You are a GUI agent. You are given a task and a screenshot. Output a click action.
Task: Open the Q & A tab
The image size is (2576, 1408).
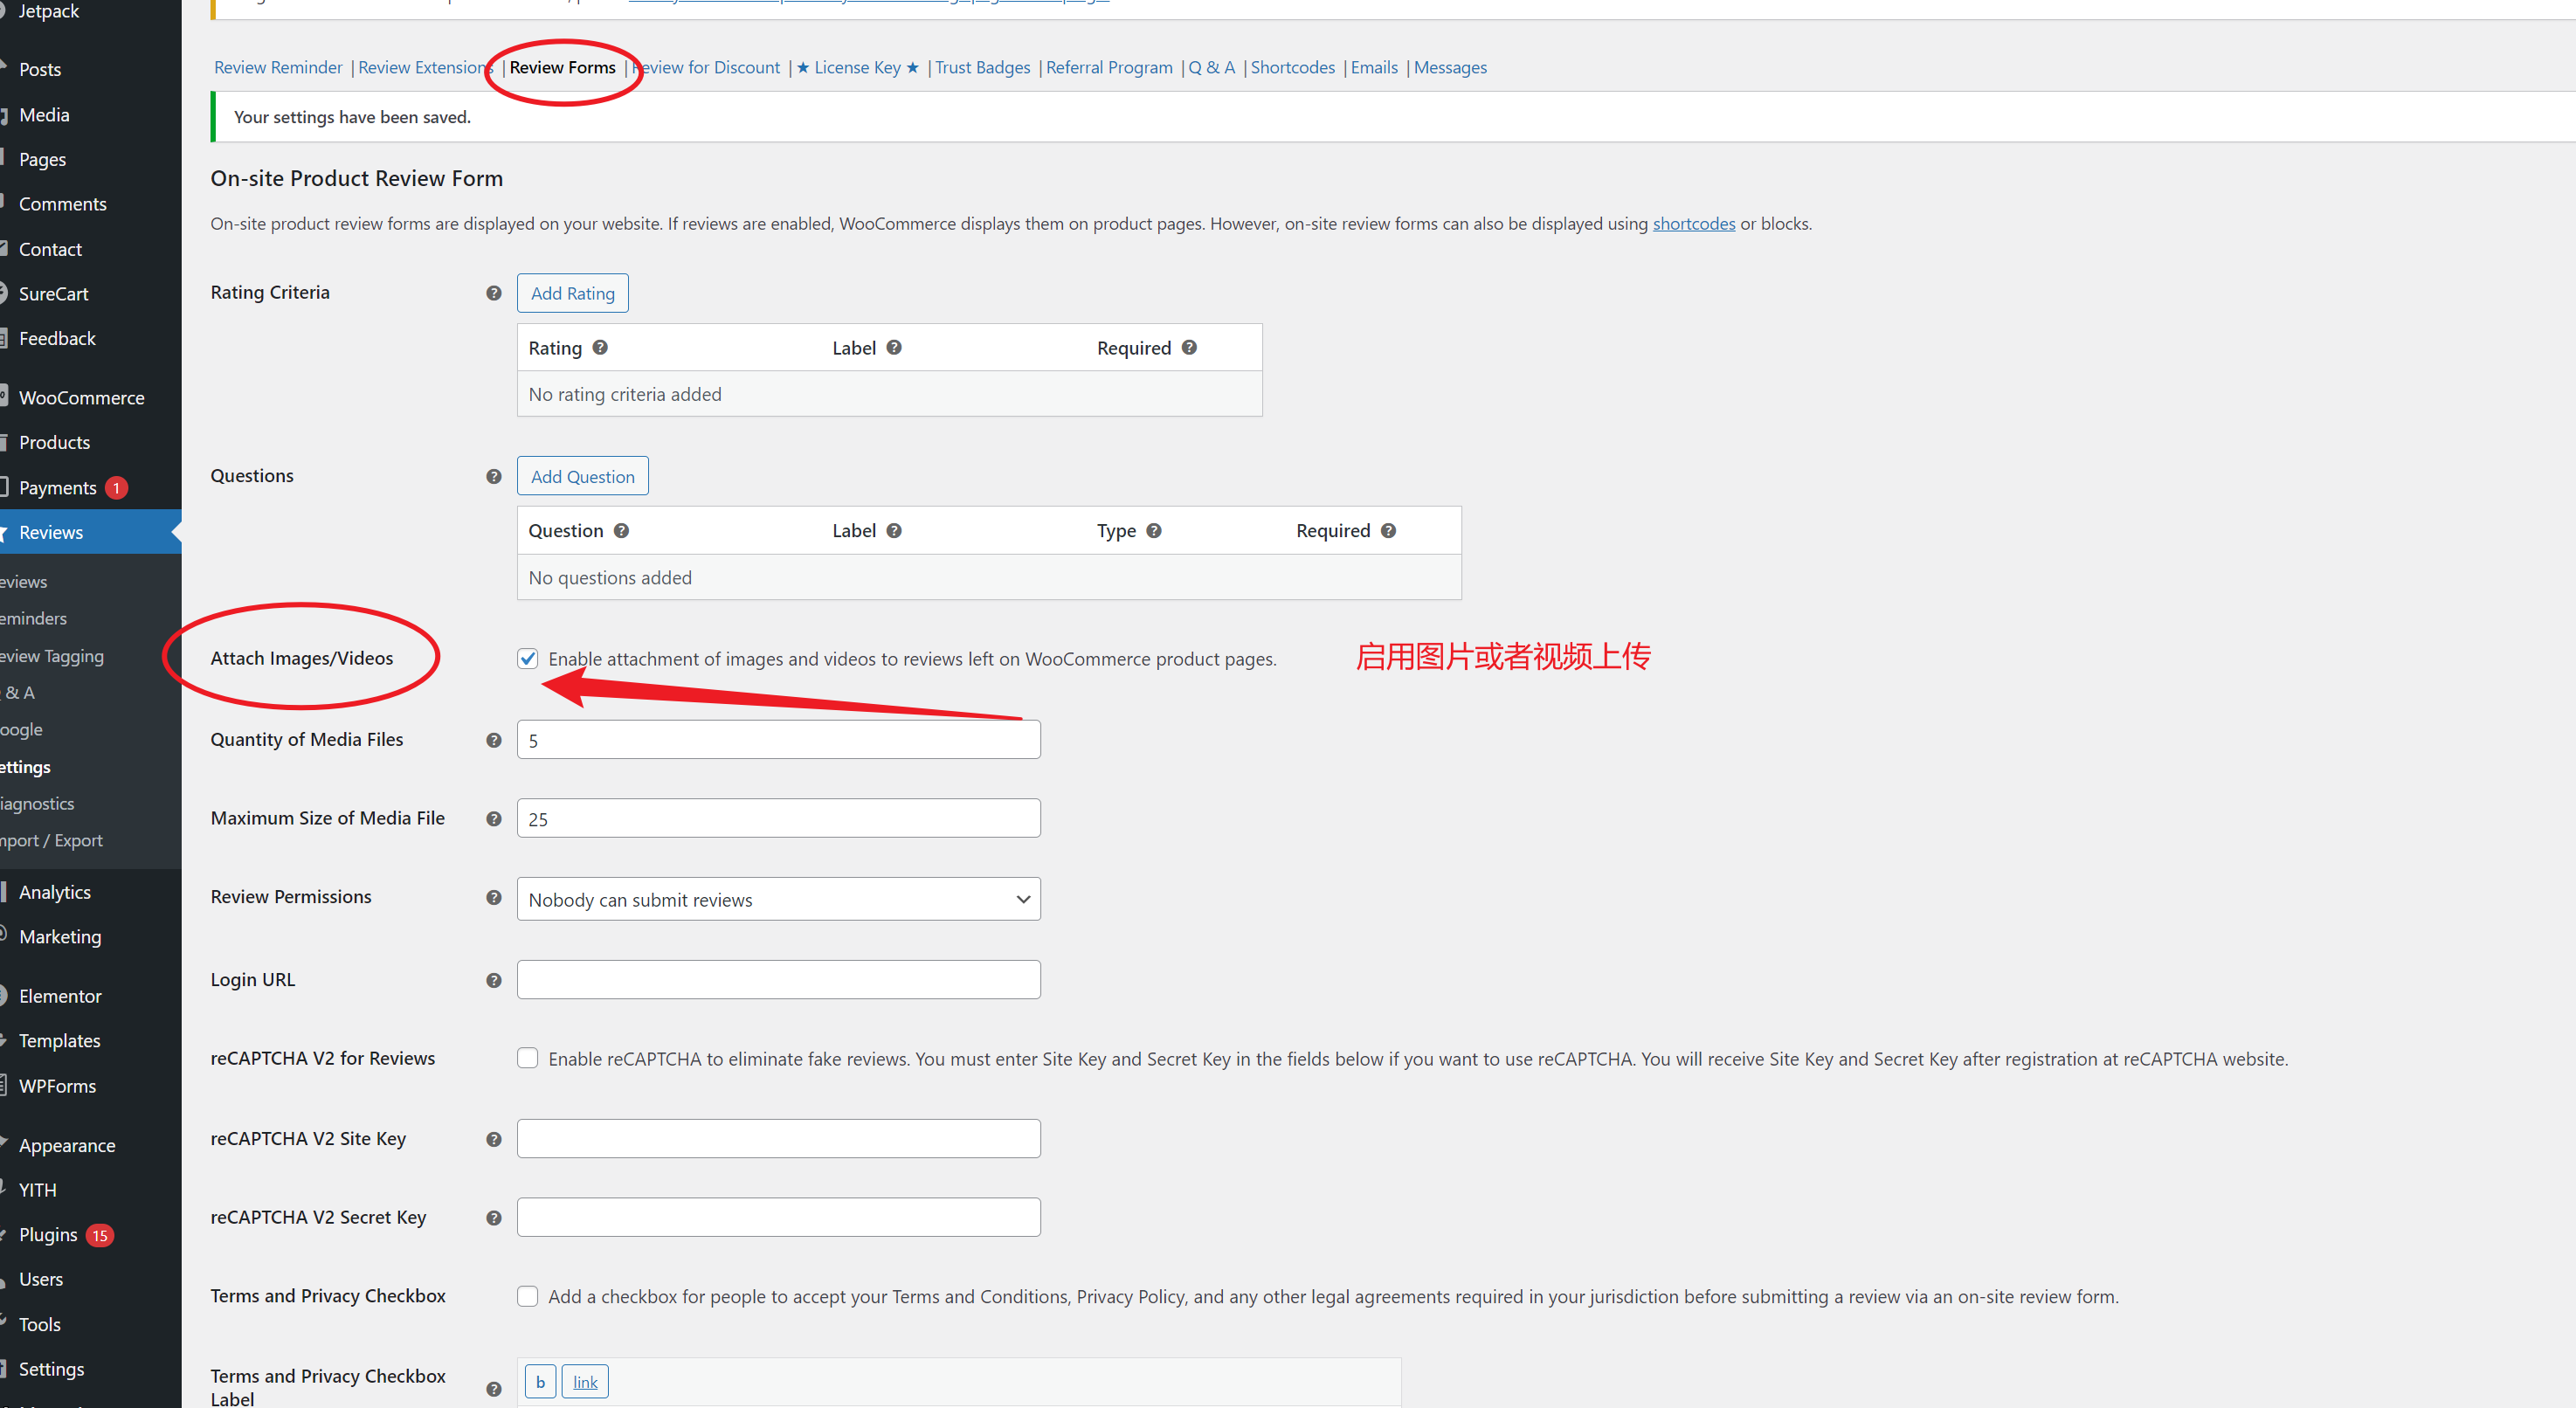click(x=1213, y=66)
